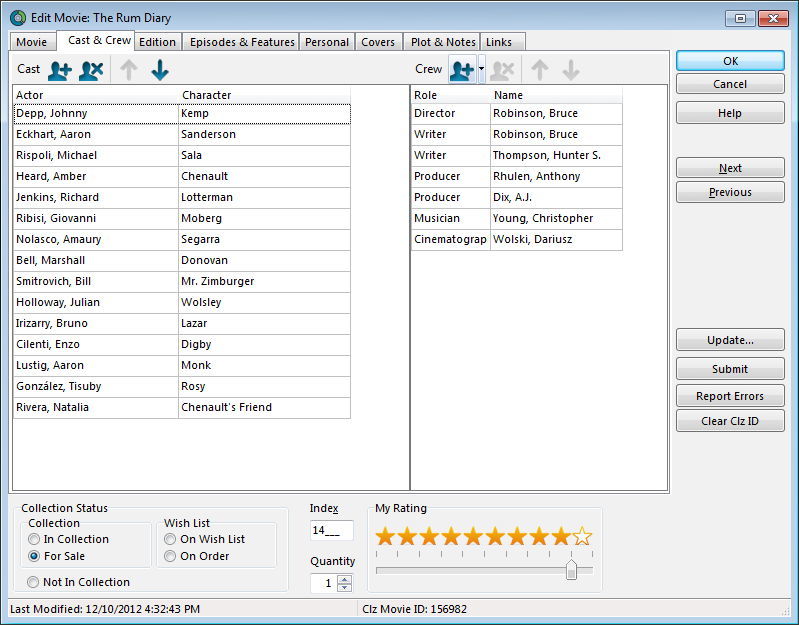Sort cast by the Actor column header
Screen dimensions: 799x625
[x=95, y=95]
